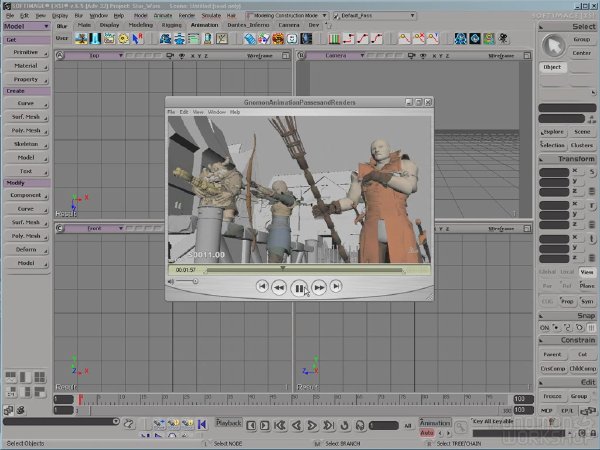Open the Window menu in the movie player
600x450 pixels.
217,112
